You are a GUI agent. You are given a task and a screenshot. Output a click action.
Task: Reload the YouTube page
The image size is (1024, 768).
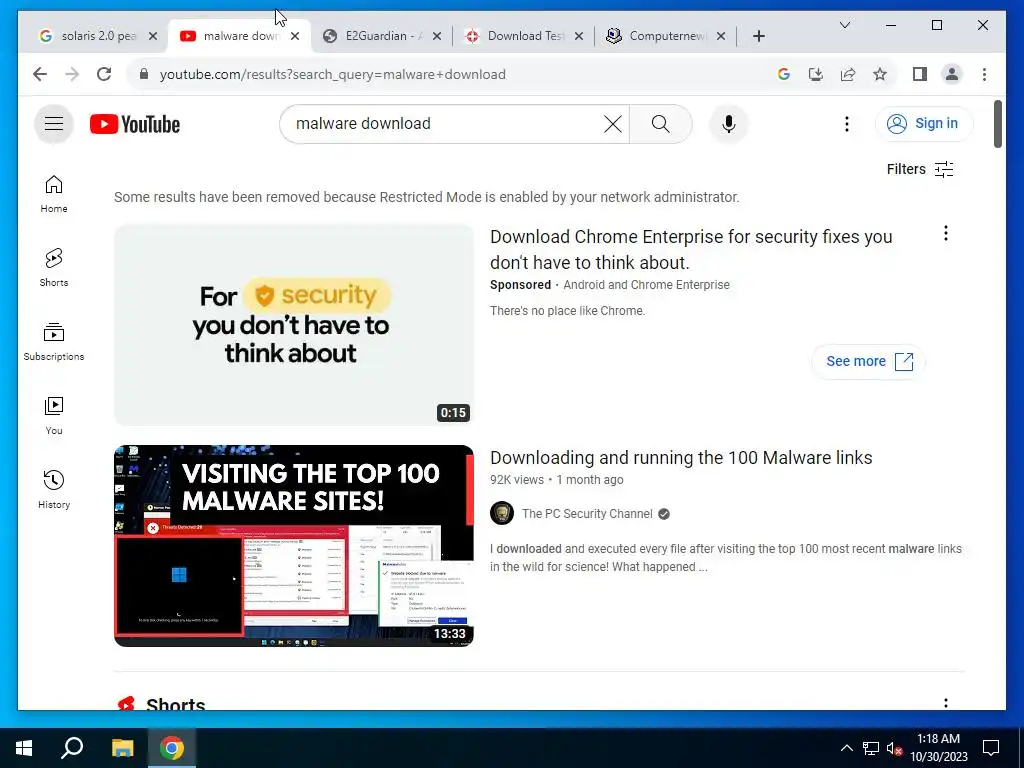pos(104,74)
